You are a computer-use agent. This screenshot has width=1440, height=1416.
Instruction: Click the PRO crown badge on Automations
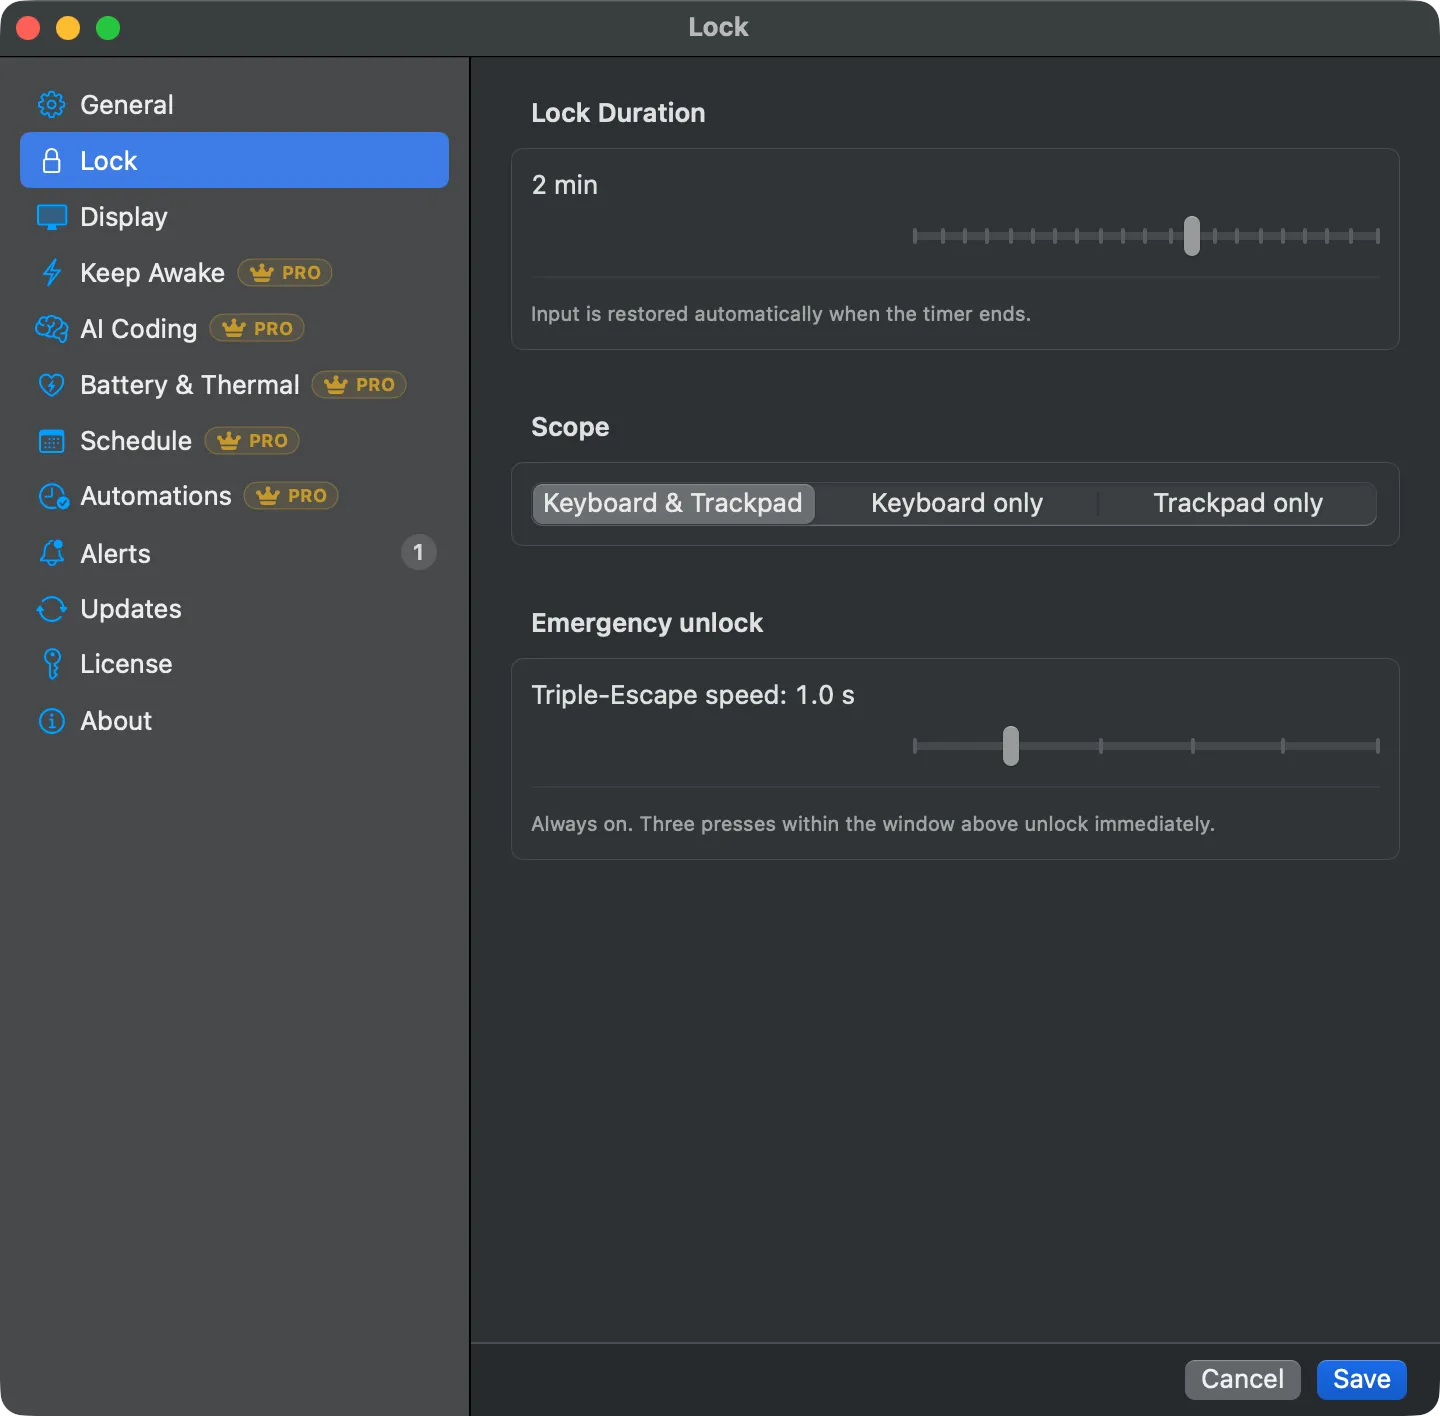(291, 496)
